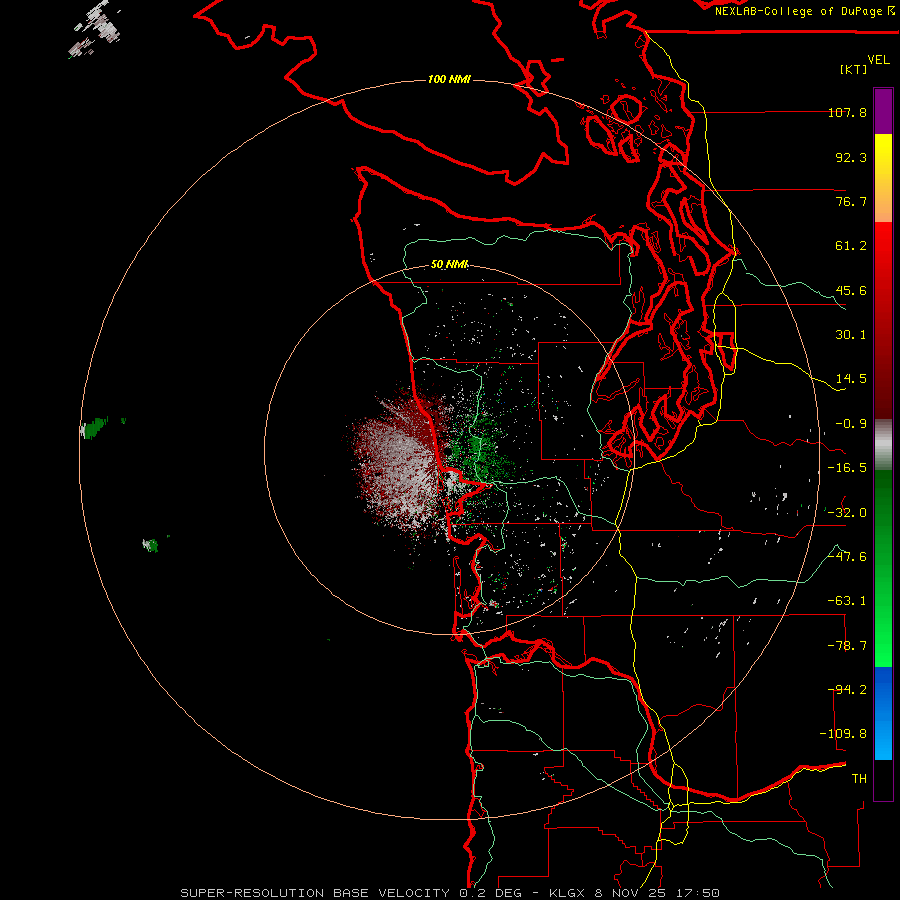The image size is (900, 900).
Task: Click the TH threshold legend label
Action: [x=859, y=778]
